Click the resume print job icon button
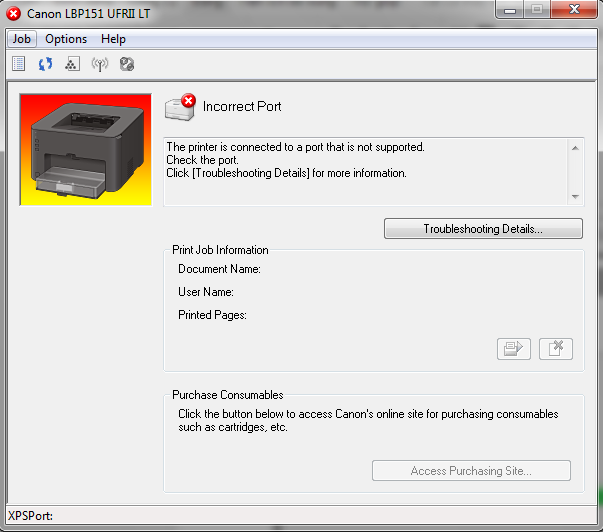This screenshot has width=603, height=532. (x=513, y=349)
